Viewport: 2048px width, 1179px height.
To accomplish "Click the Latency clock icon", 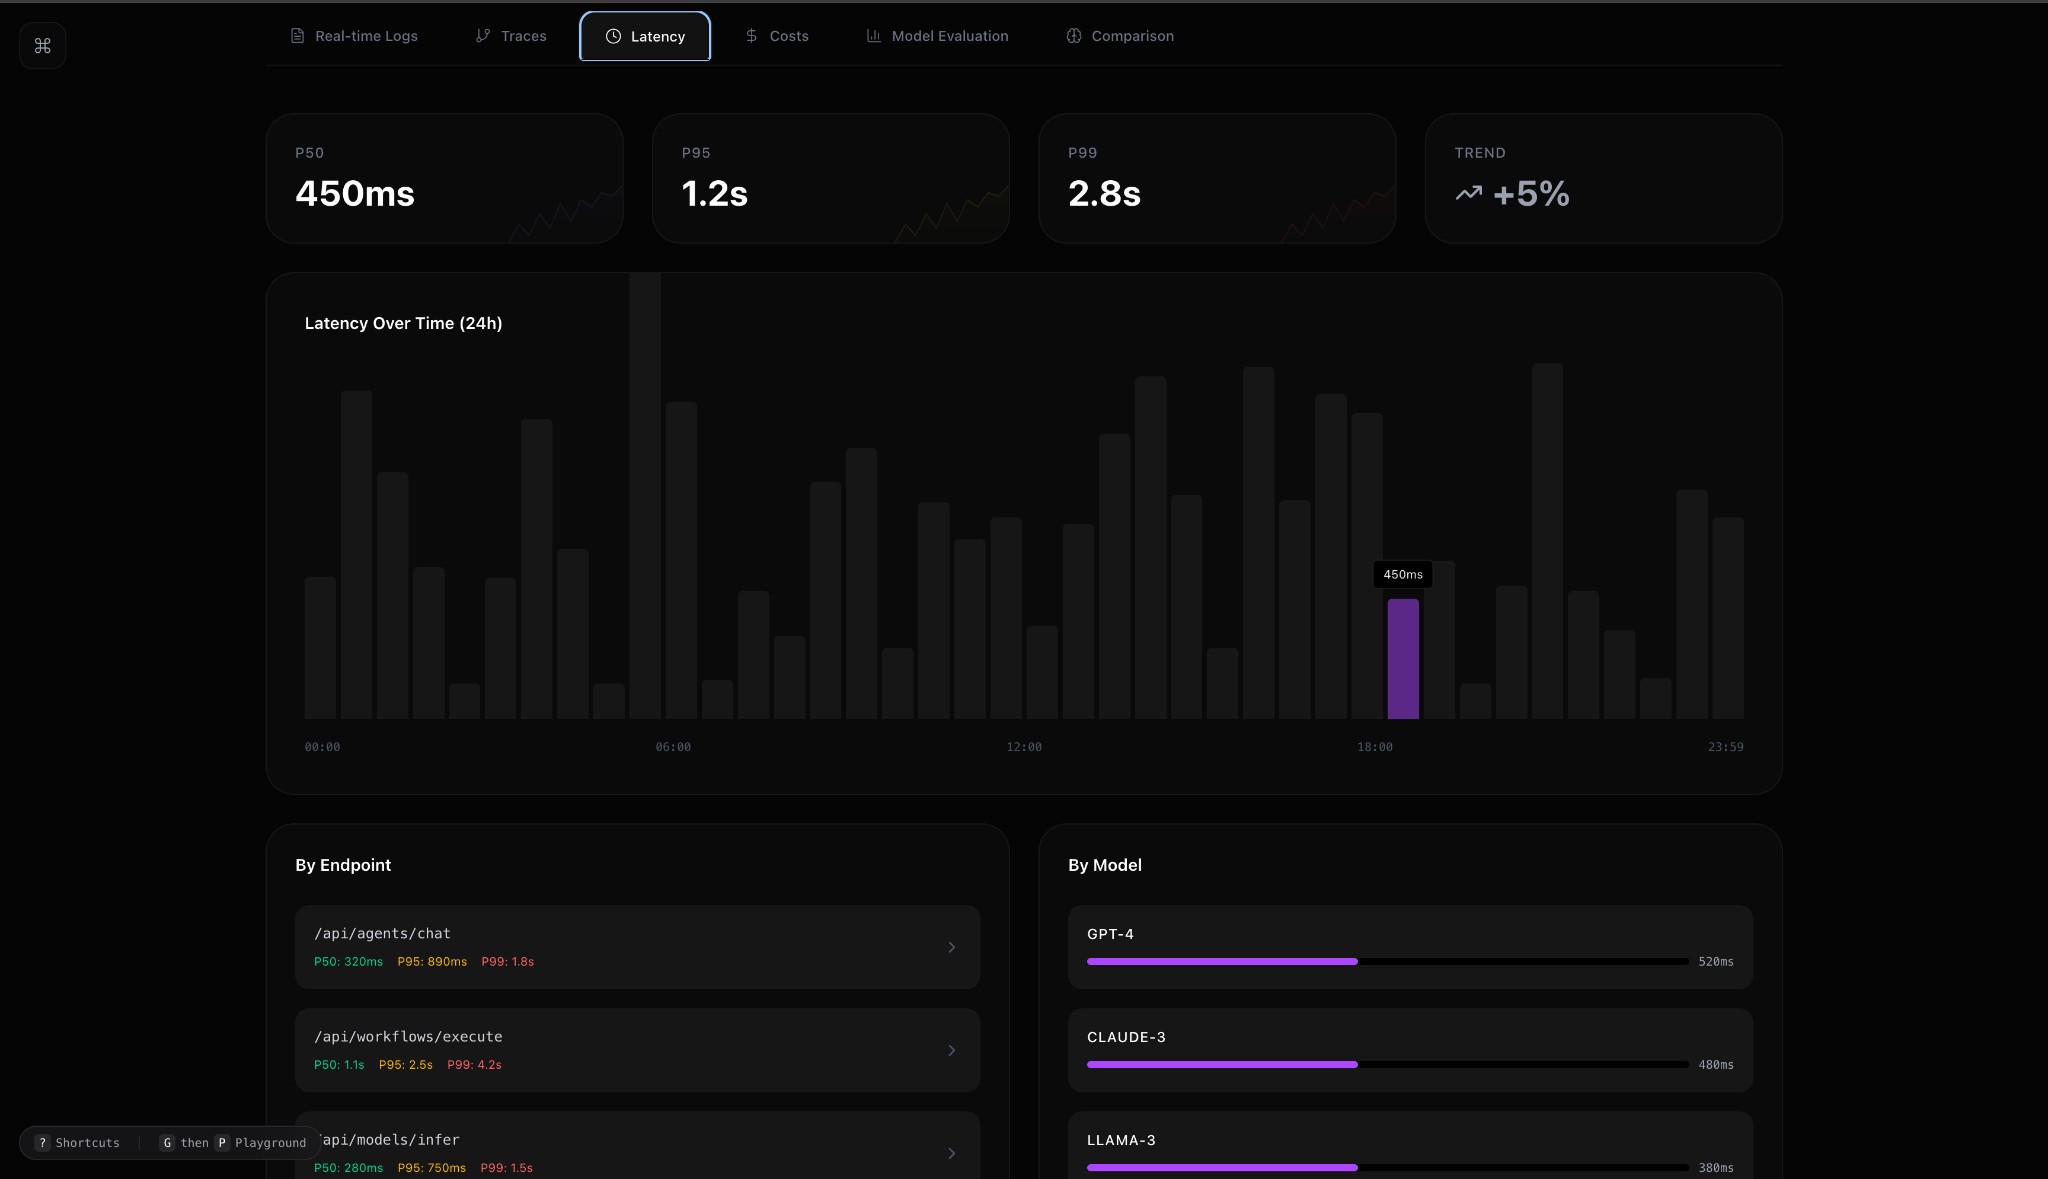I will point(613,36).
